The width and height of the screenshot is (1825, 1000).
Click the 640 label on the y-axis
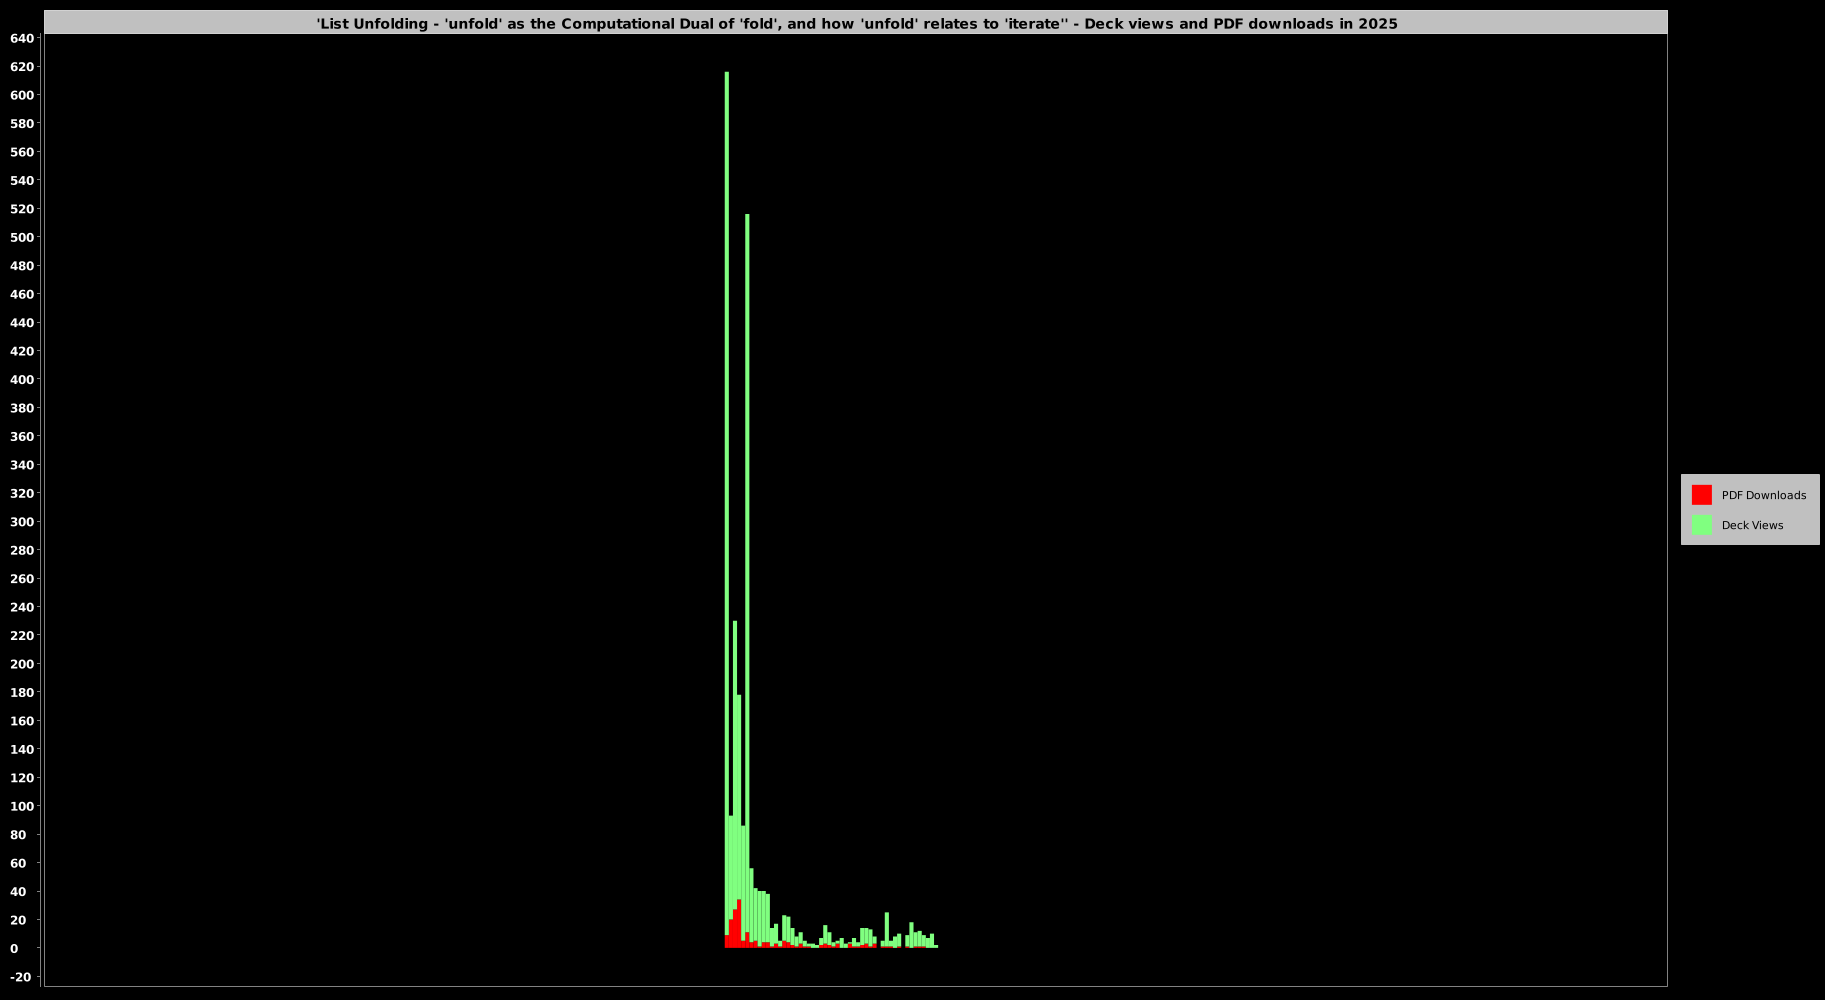[x=22, y=39]
